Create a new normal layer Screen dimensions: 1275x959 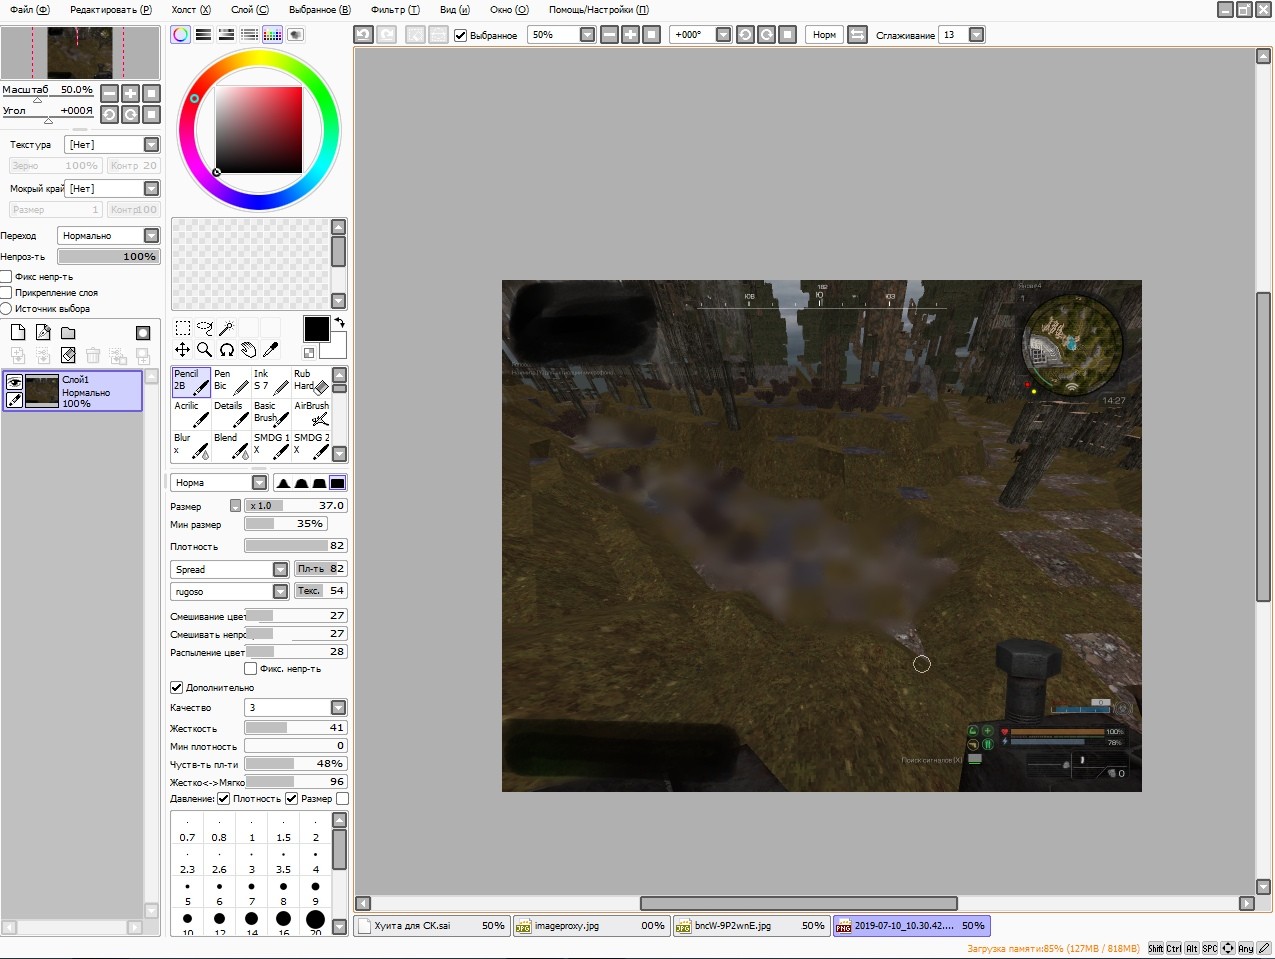coord(18,333)
